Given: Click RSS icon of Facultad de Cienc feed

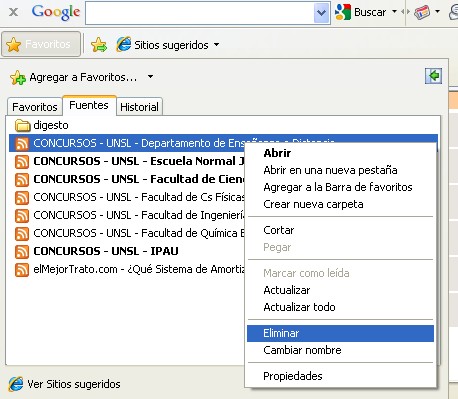Looking at the screenshot, I should pos(22,179).
